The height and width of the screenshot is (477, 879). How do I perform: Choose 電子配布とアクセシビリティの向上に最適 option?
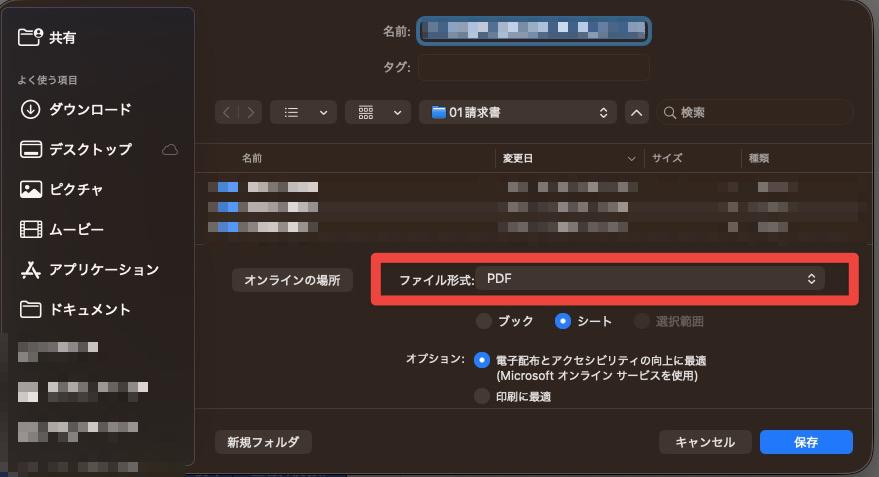(x=482, y=360)
